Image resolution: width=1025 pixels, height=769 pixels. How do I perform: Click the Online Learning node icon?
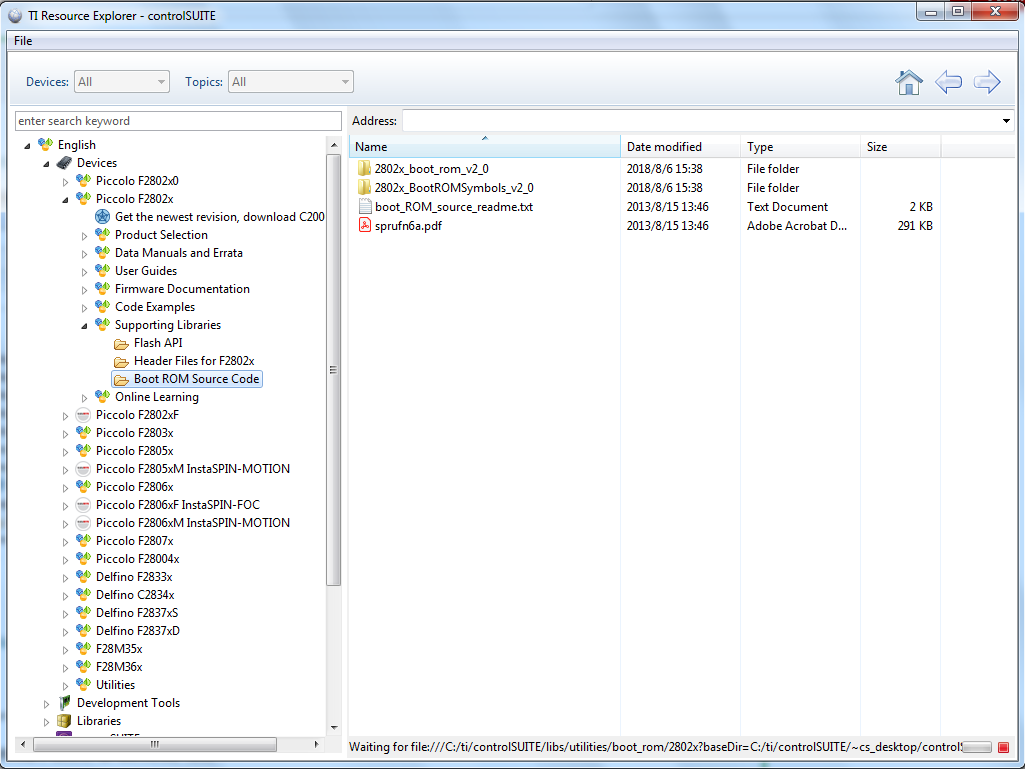[x=103, y=396]
